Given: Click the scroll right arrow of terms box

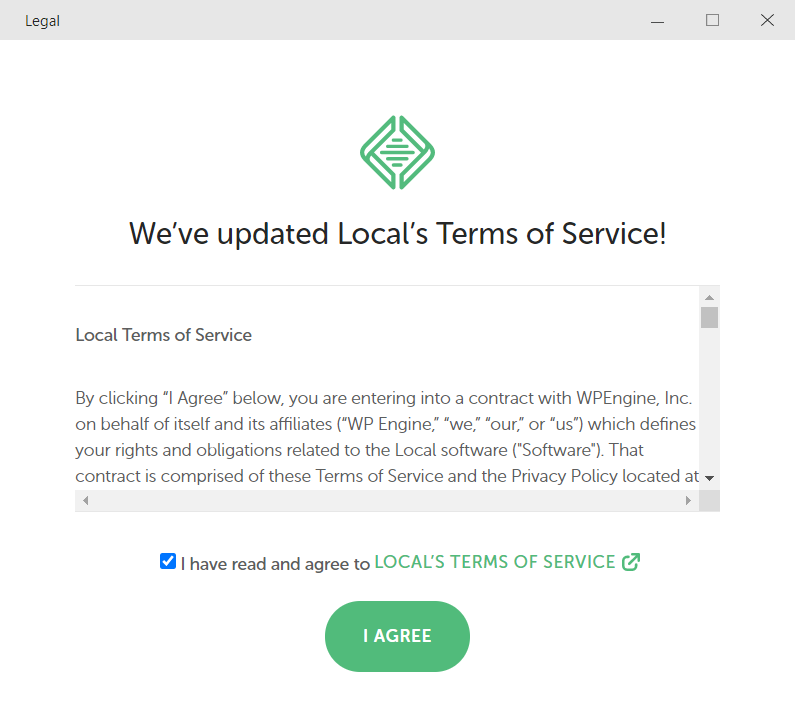Looking at the screenshot, I should [x=689, y=501].
